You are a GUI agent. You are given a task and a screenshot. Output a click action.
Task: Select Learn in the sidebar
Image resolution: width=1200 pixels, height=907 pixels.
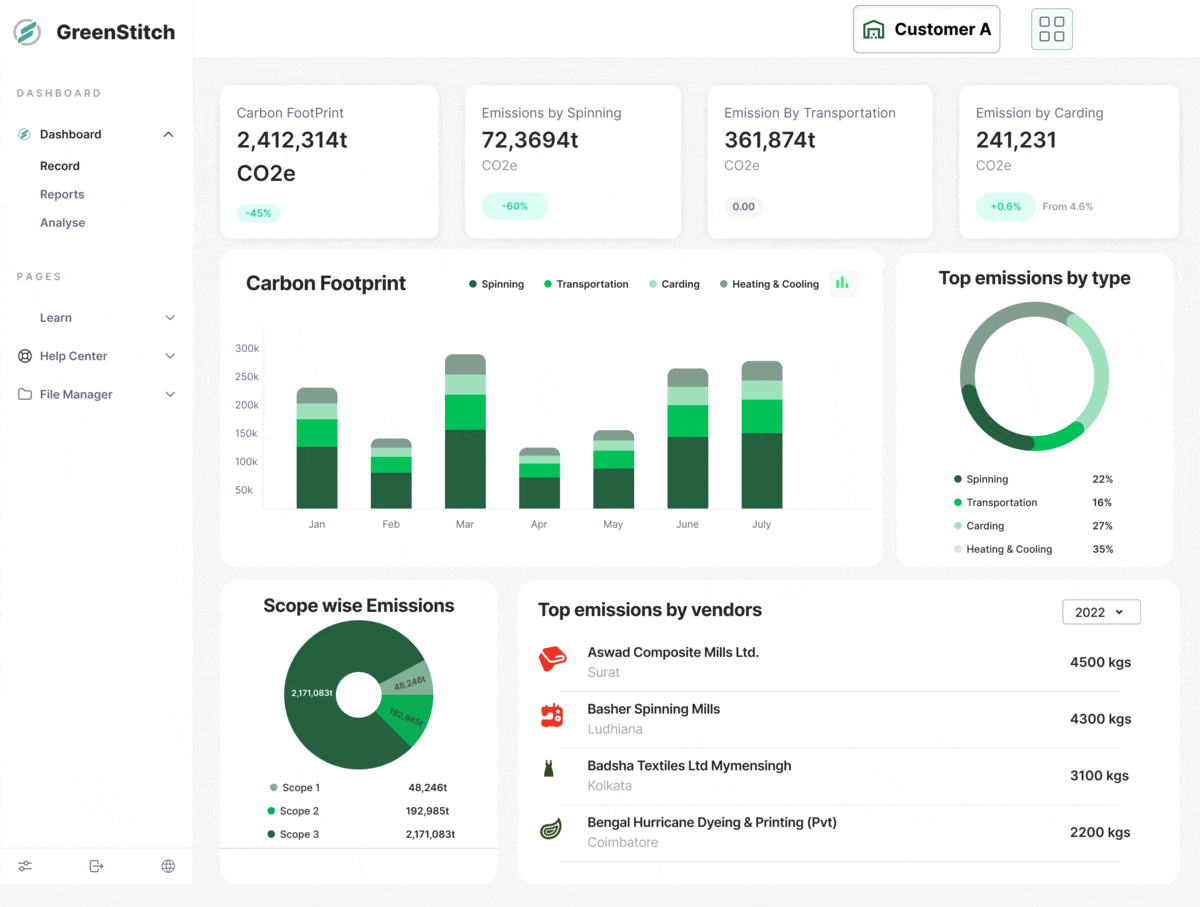coord(56,318)
